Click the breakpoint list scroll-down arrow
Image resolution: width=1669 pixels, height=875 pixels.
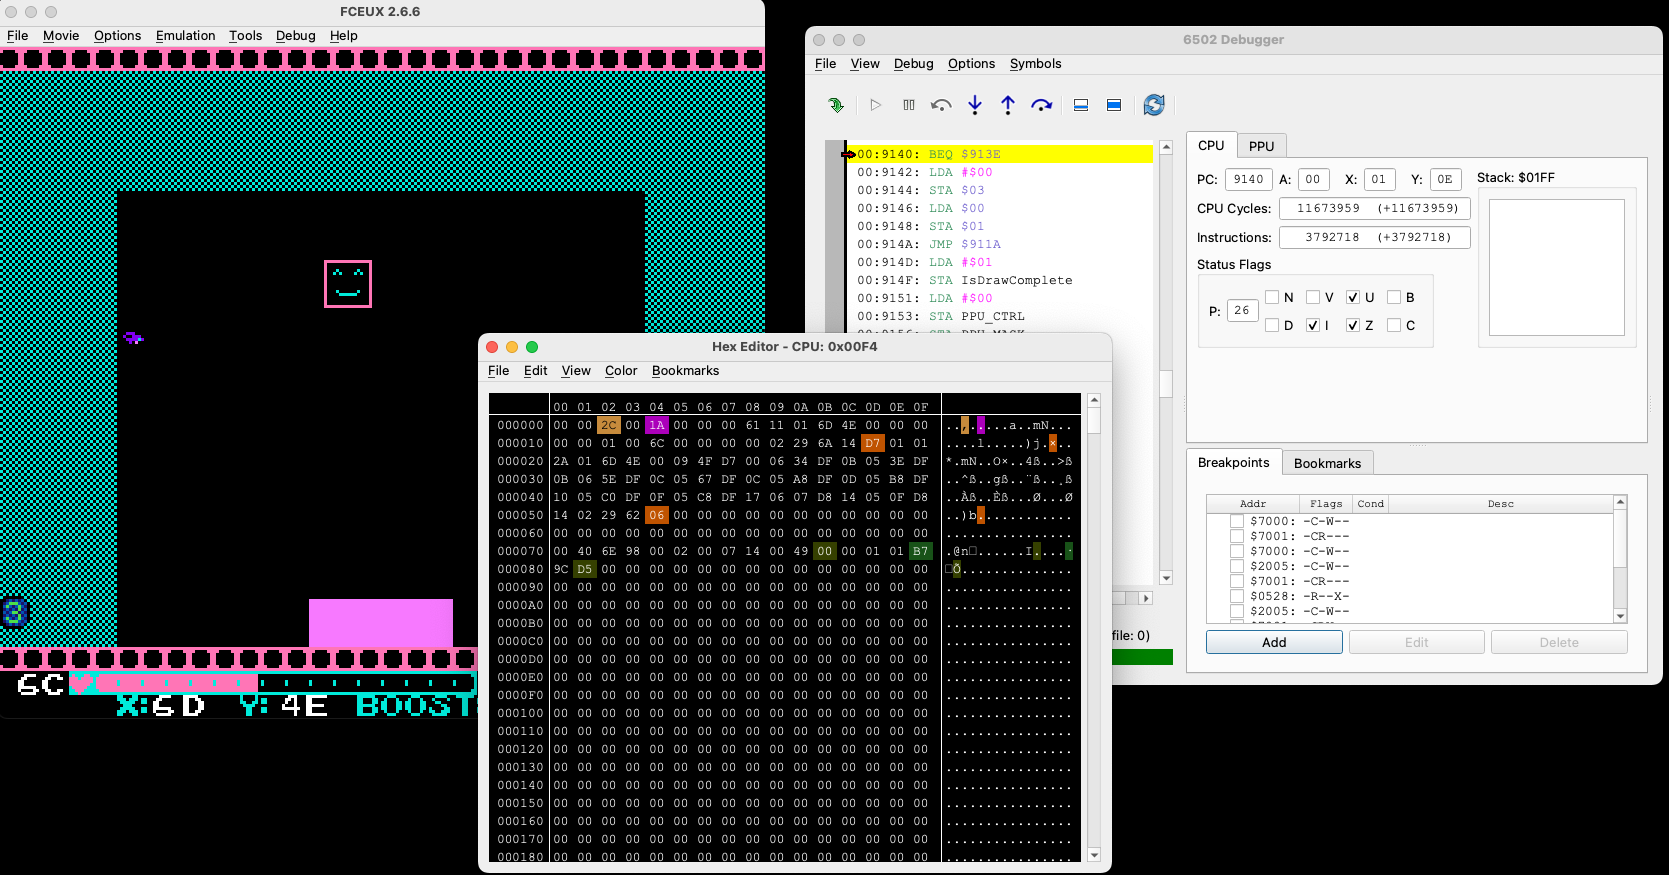[1620, 616]
